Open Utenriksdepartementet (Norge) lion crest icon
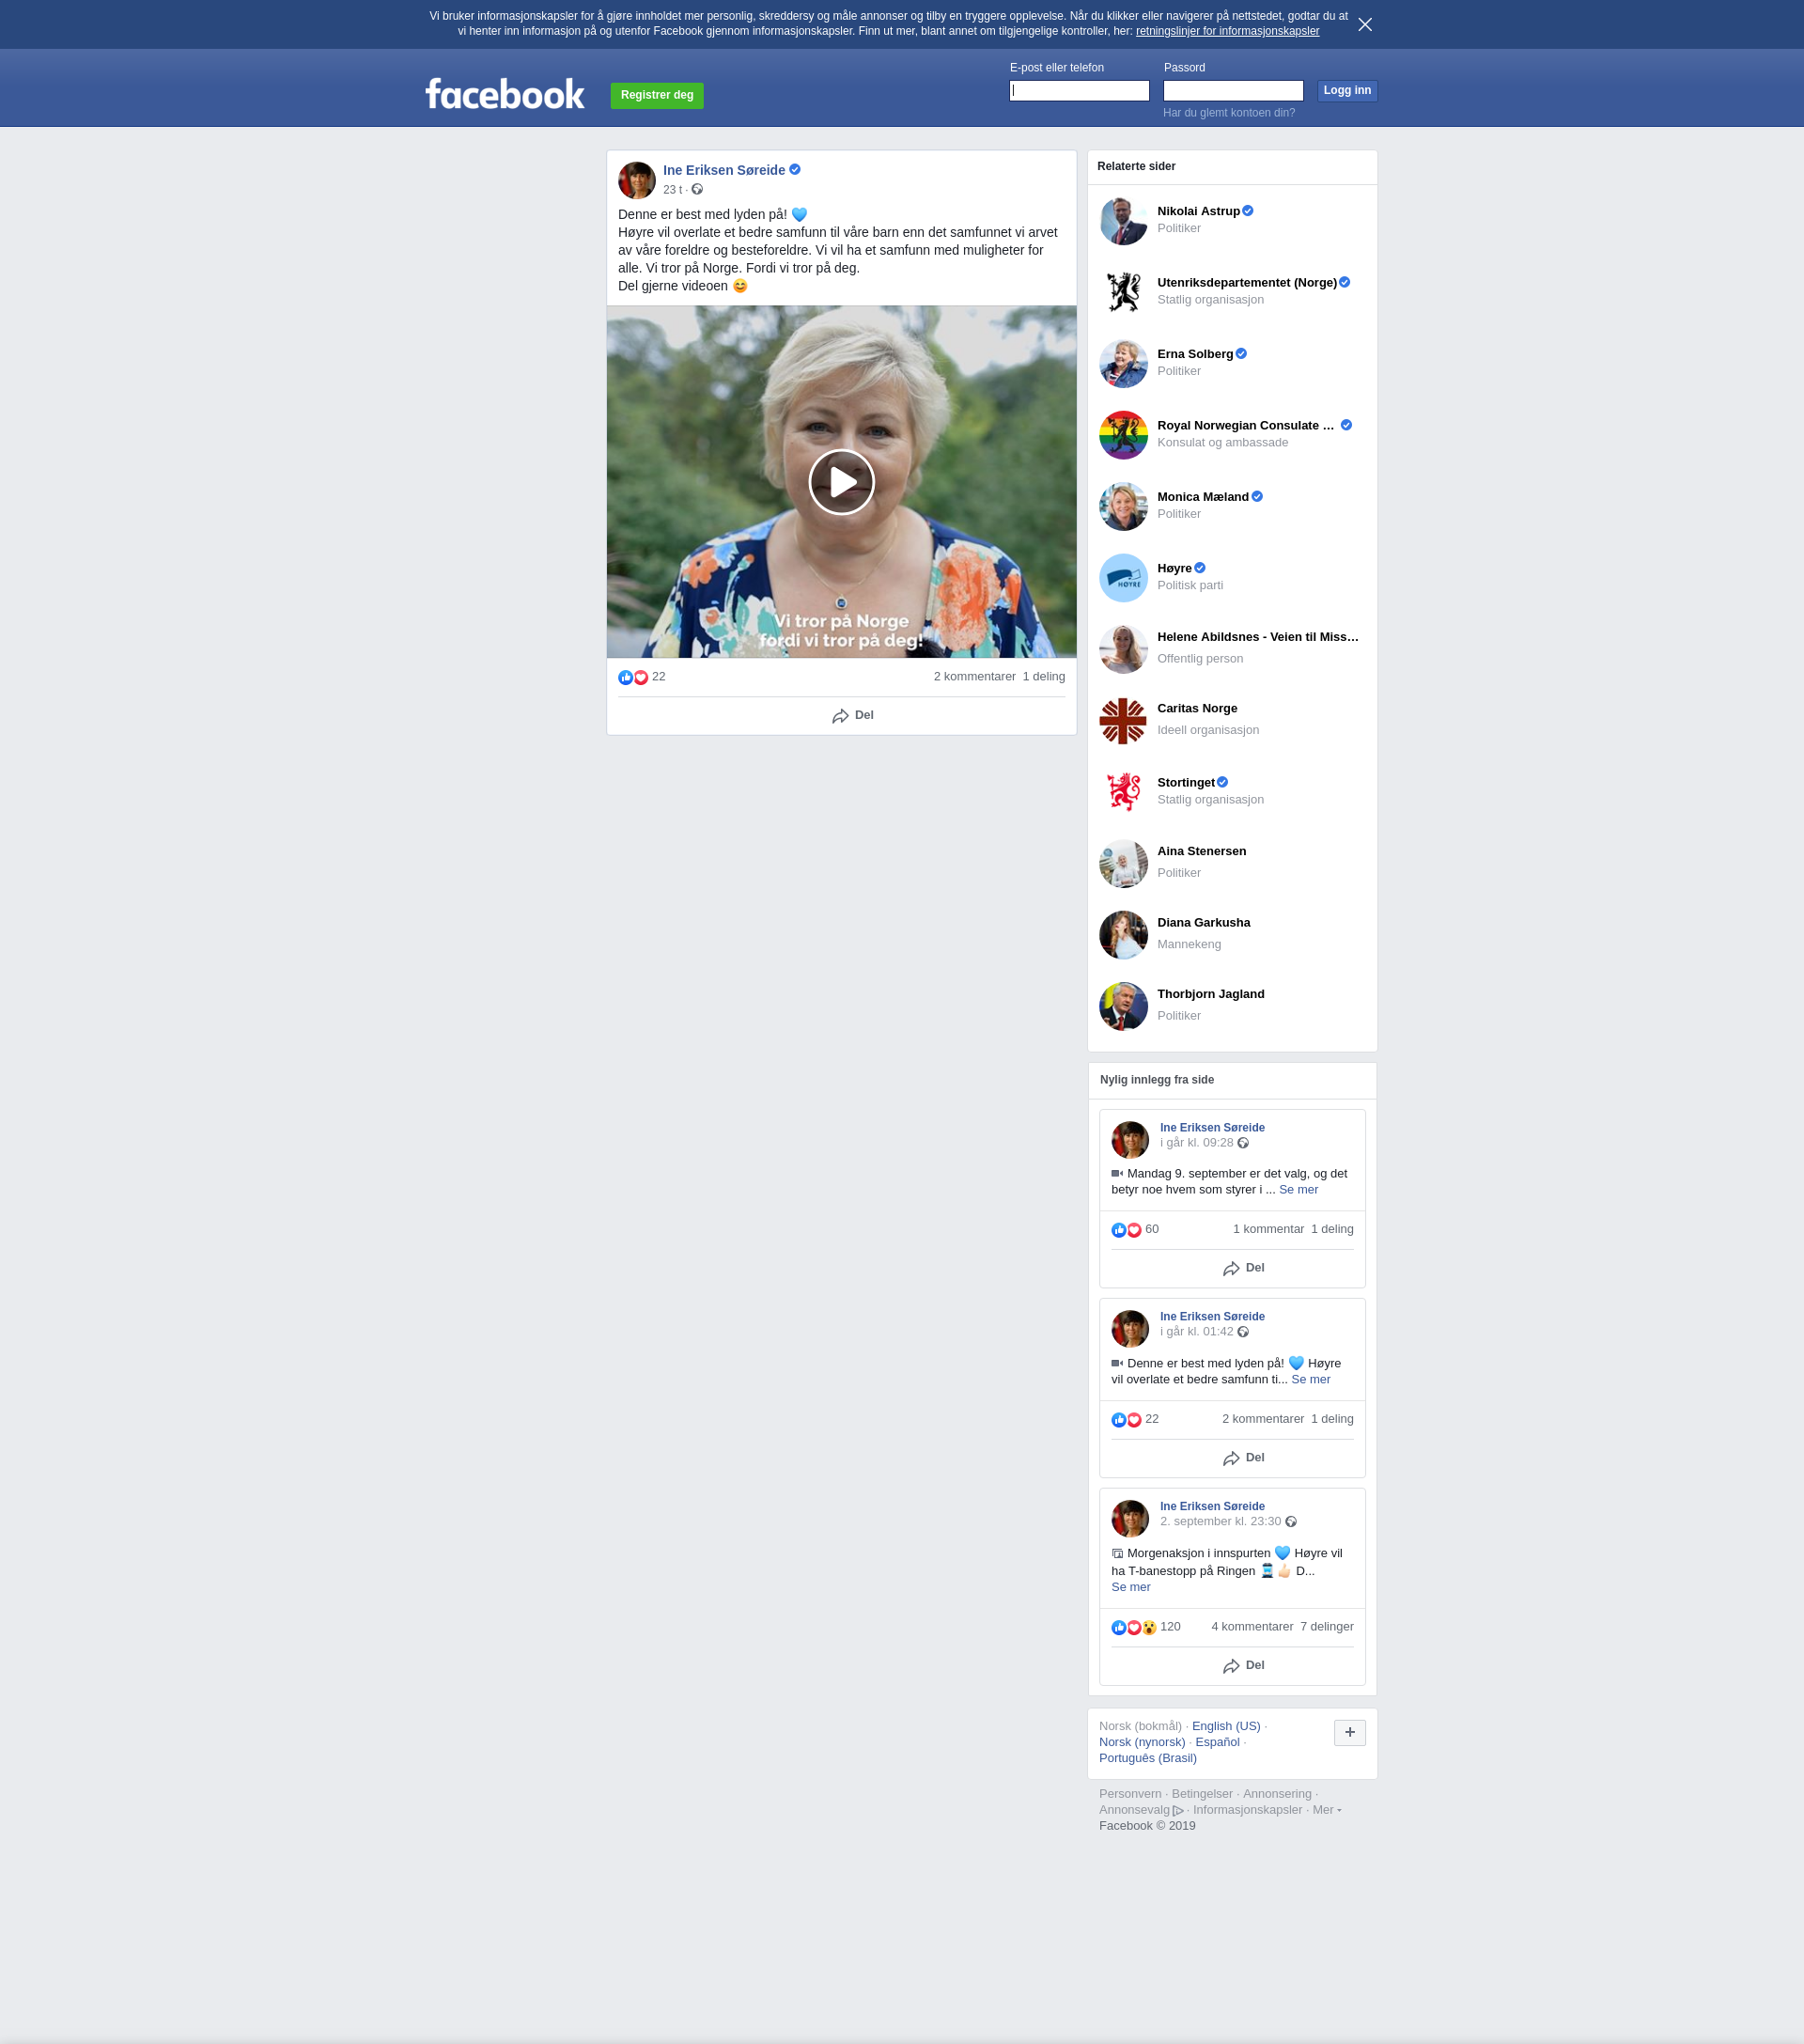The width and height of the screenshot is (1804, 2044). (x=1123, y=292)
